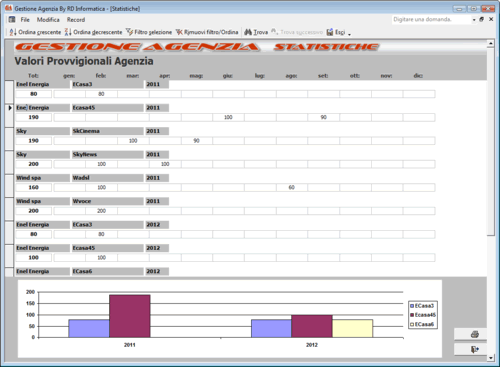Click the Ecasa45 legend swatch

click(x=412, y=315)
